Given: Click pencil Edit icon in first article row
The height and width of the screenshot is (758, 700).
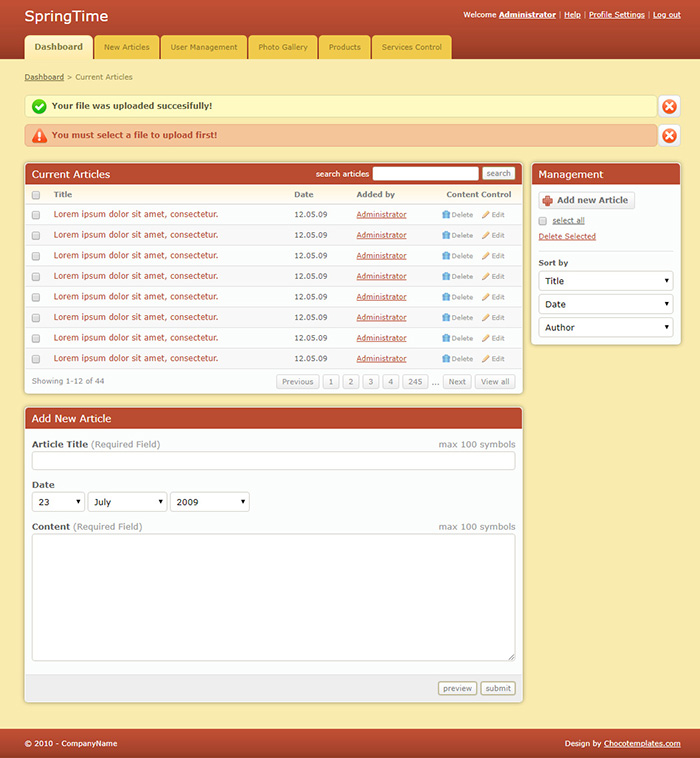Looking at the screenshot, I should click(x=486, y=215).
